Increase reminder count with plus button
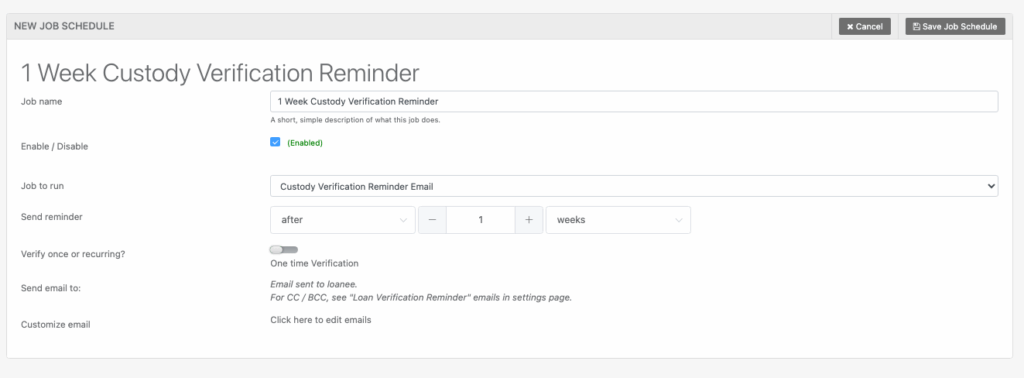The width and height of the screenshot is (1024, 378). click(x=529, y=220)
